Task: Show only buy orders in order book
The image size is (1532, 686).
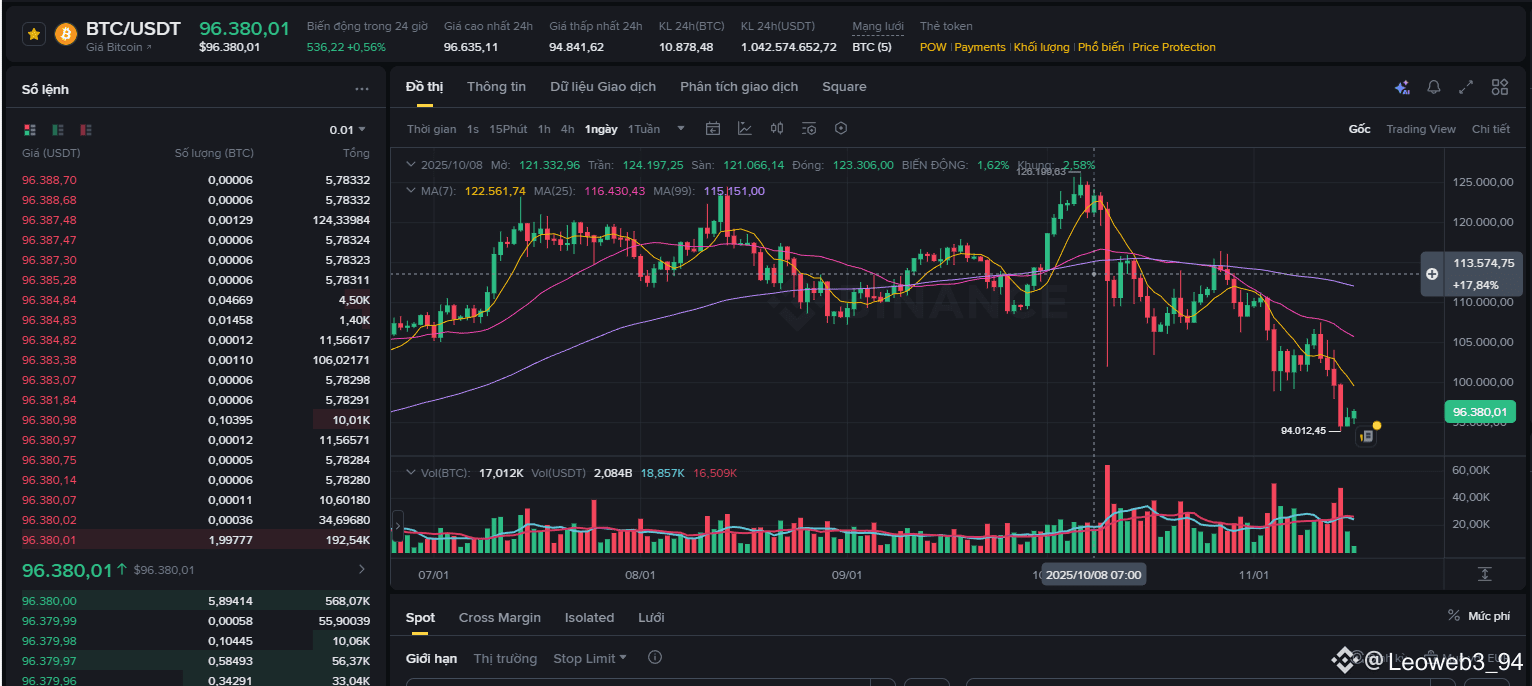Action: [58, 130]
